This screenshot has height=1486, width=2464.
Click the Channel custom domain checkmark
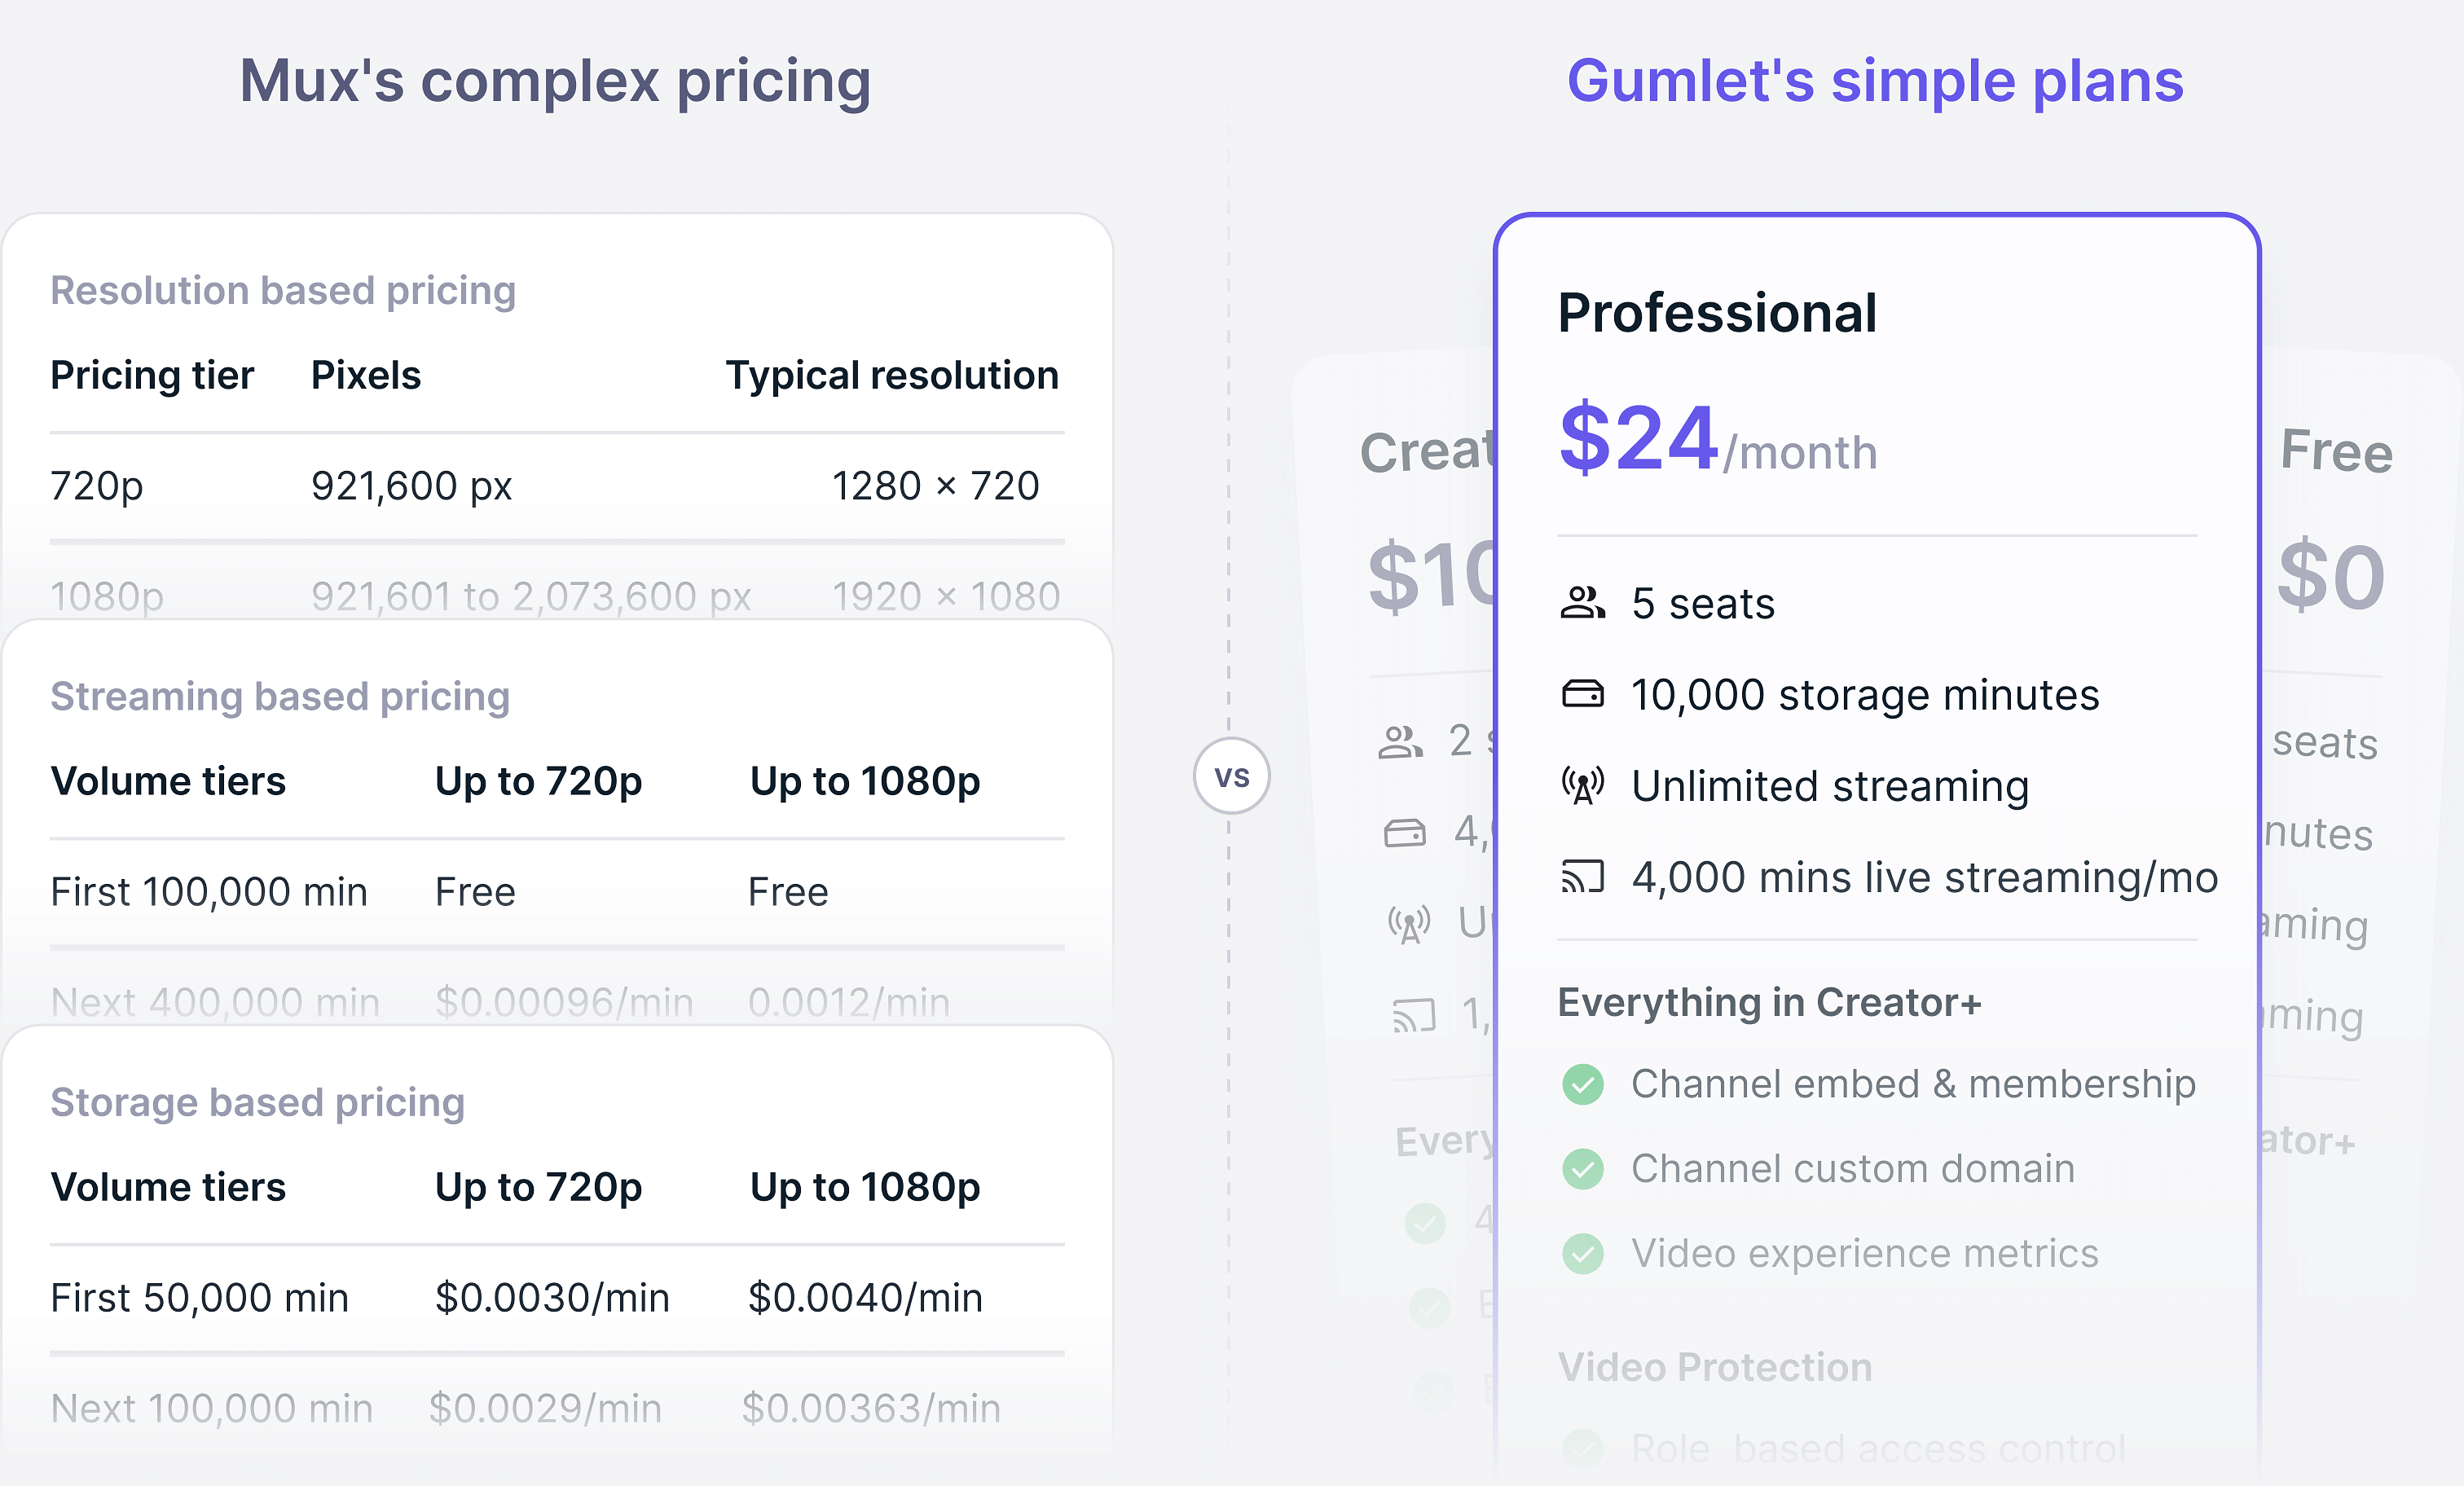point(1582,1169)
